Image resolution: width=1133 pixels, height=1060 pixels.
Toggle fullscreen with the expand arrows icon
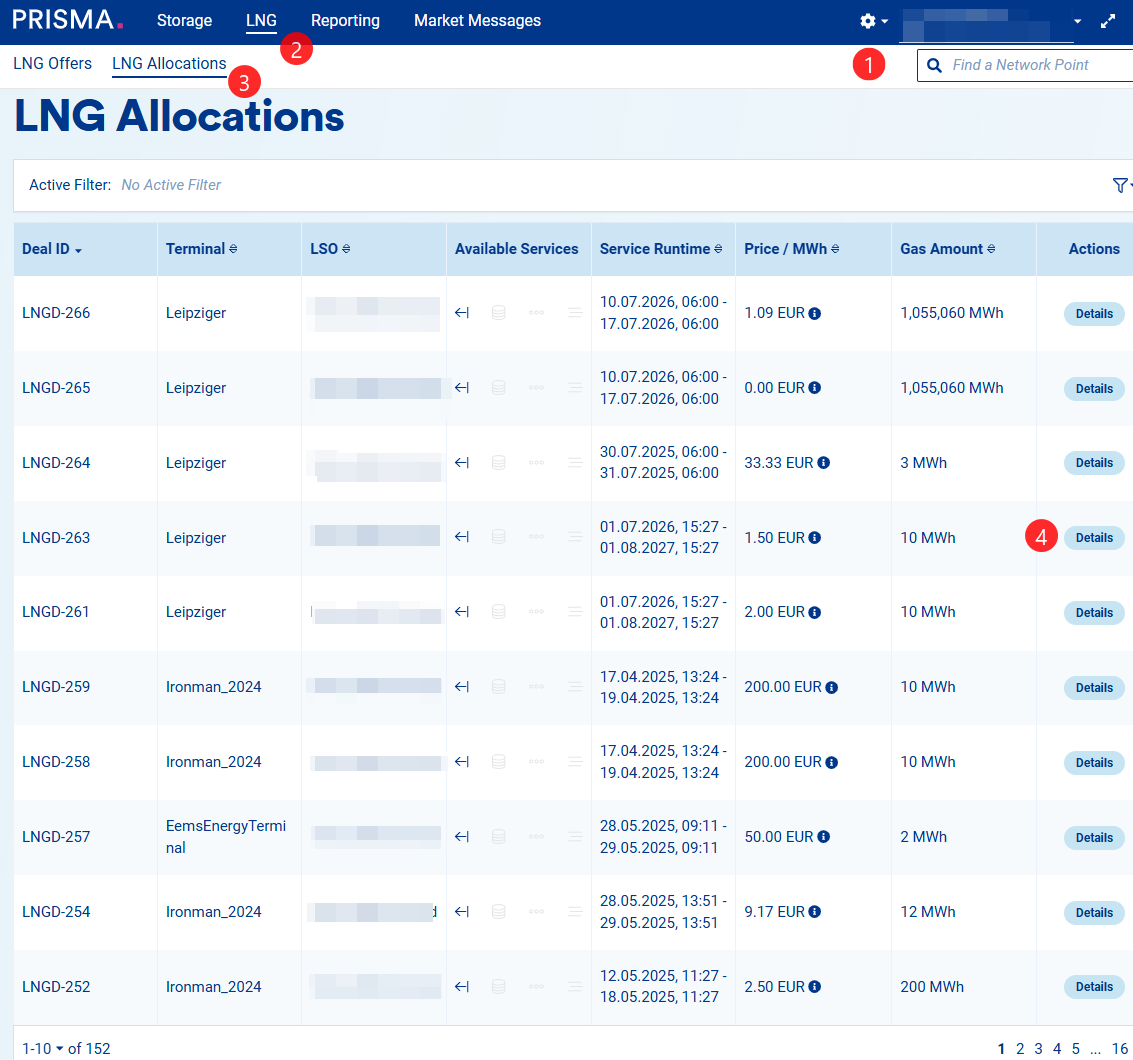click(1108, 21)
